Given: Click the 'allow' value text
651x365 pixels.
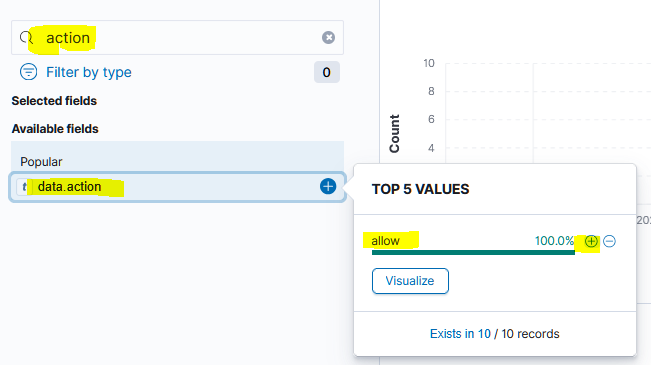Looking at the screenshot, I should (x=385, y=241).
